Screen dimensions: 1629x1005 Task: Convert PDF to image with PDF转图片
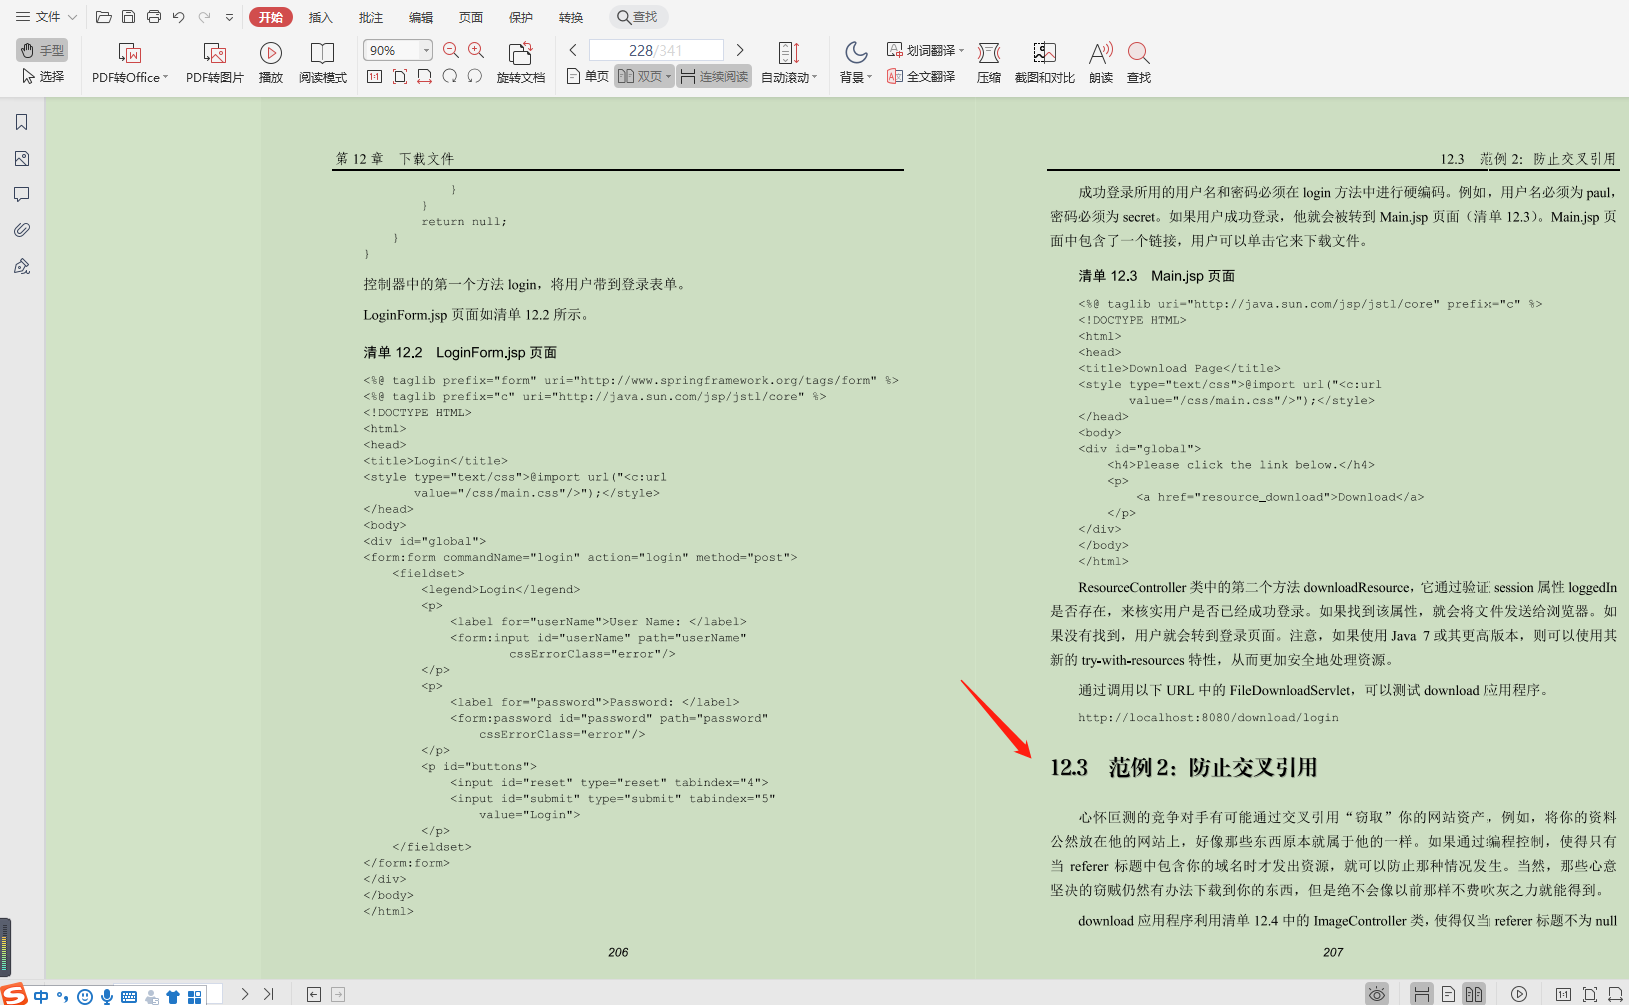click(x=215, y=62)
